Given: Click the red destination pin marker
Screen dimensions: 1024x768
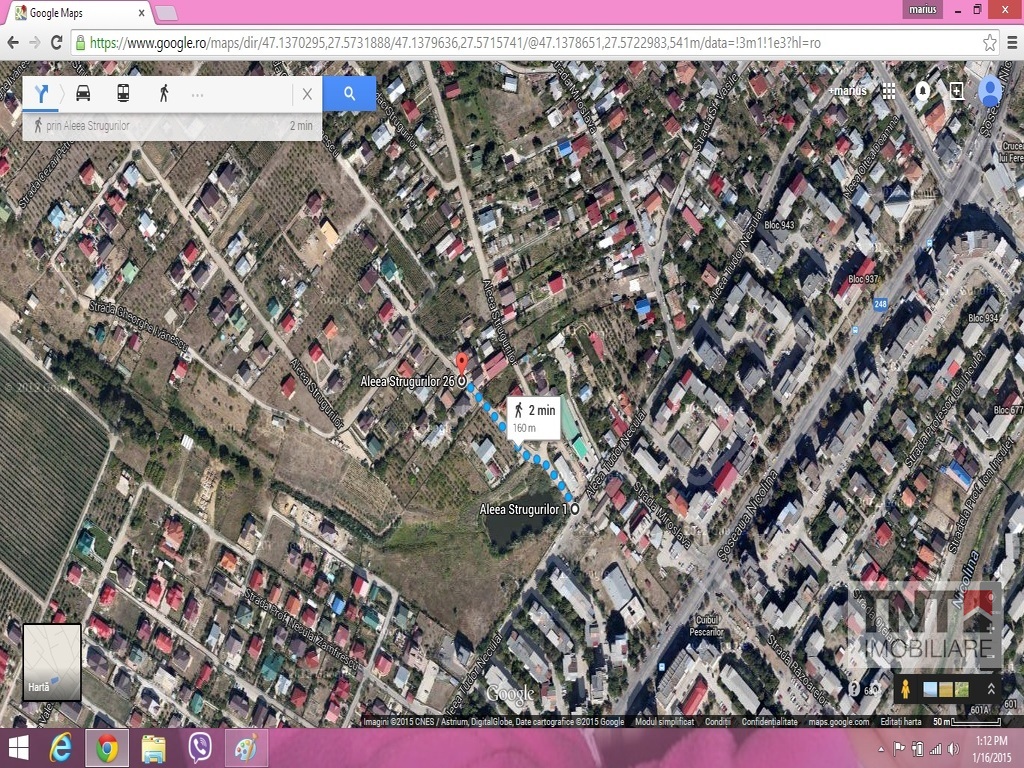Looking at the screenshot, I should 461,363.
